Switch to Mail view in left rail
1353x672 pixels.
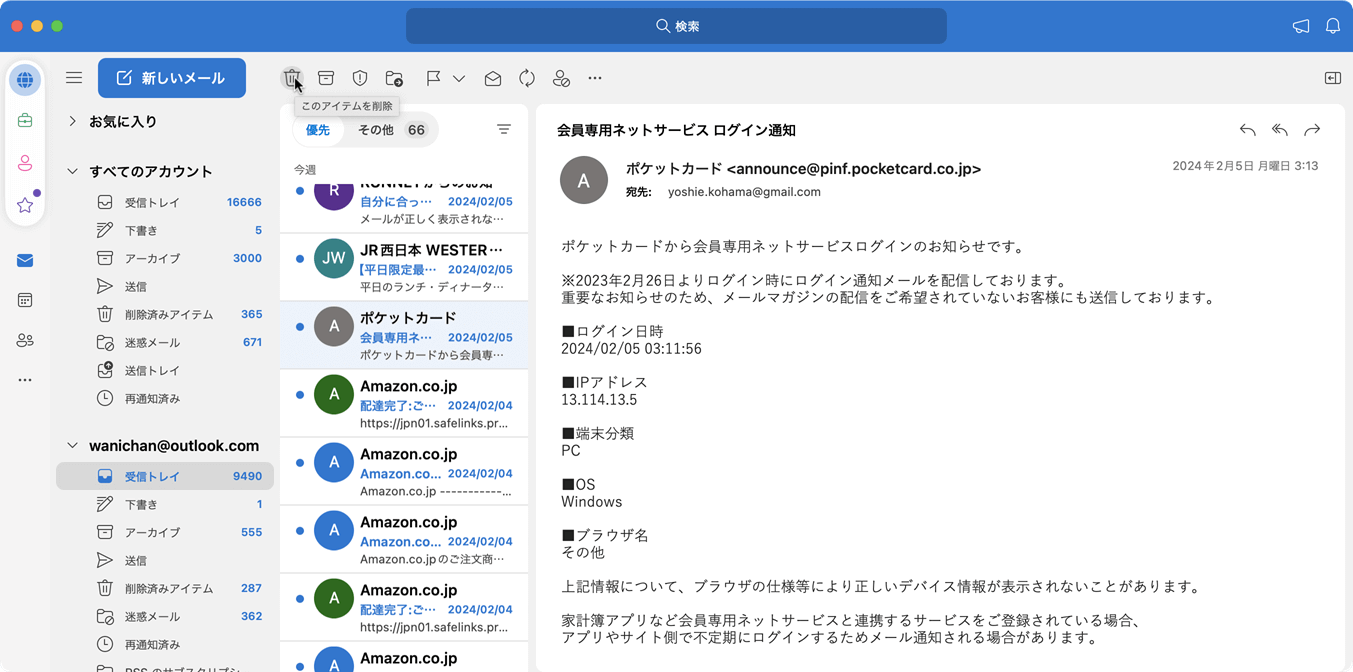(25, 261)
